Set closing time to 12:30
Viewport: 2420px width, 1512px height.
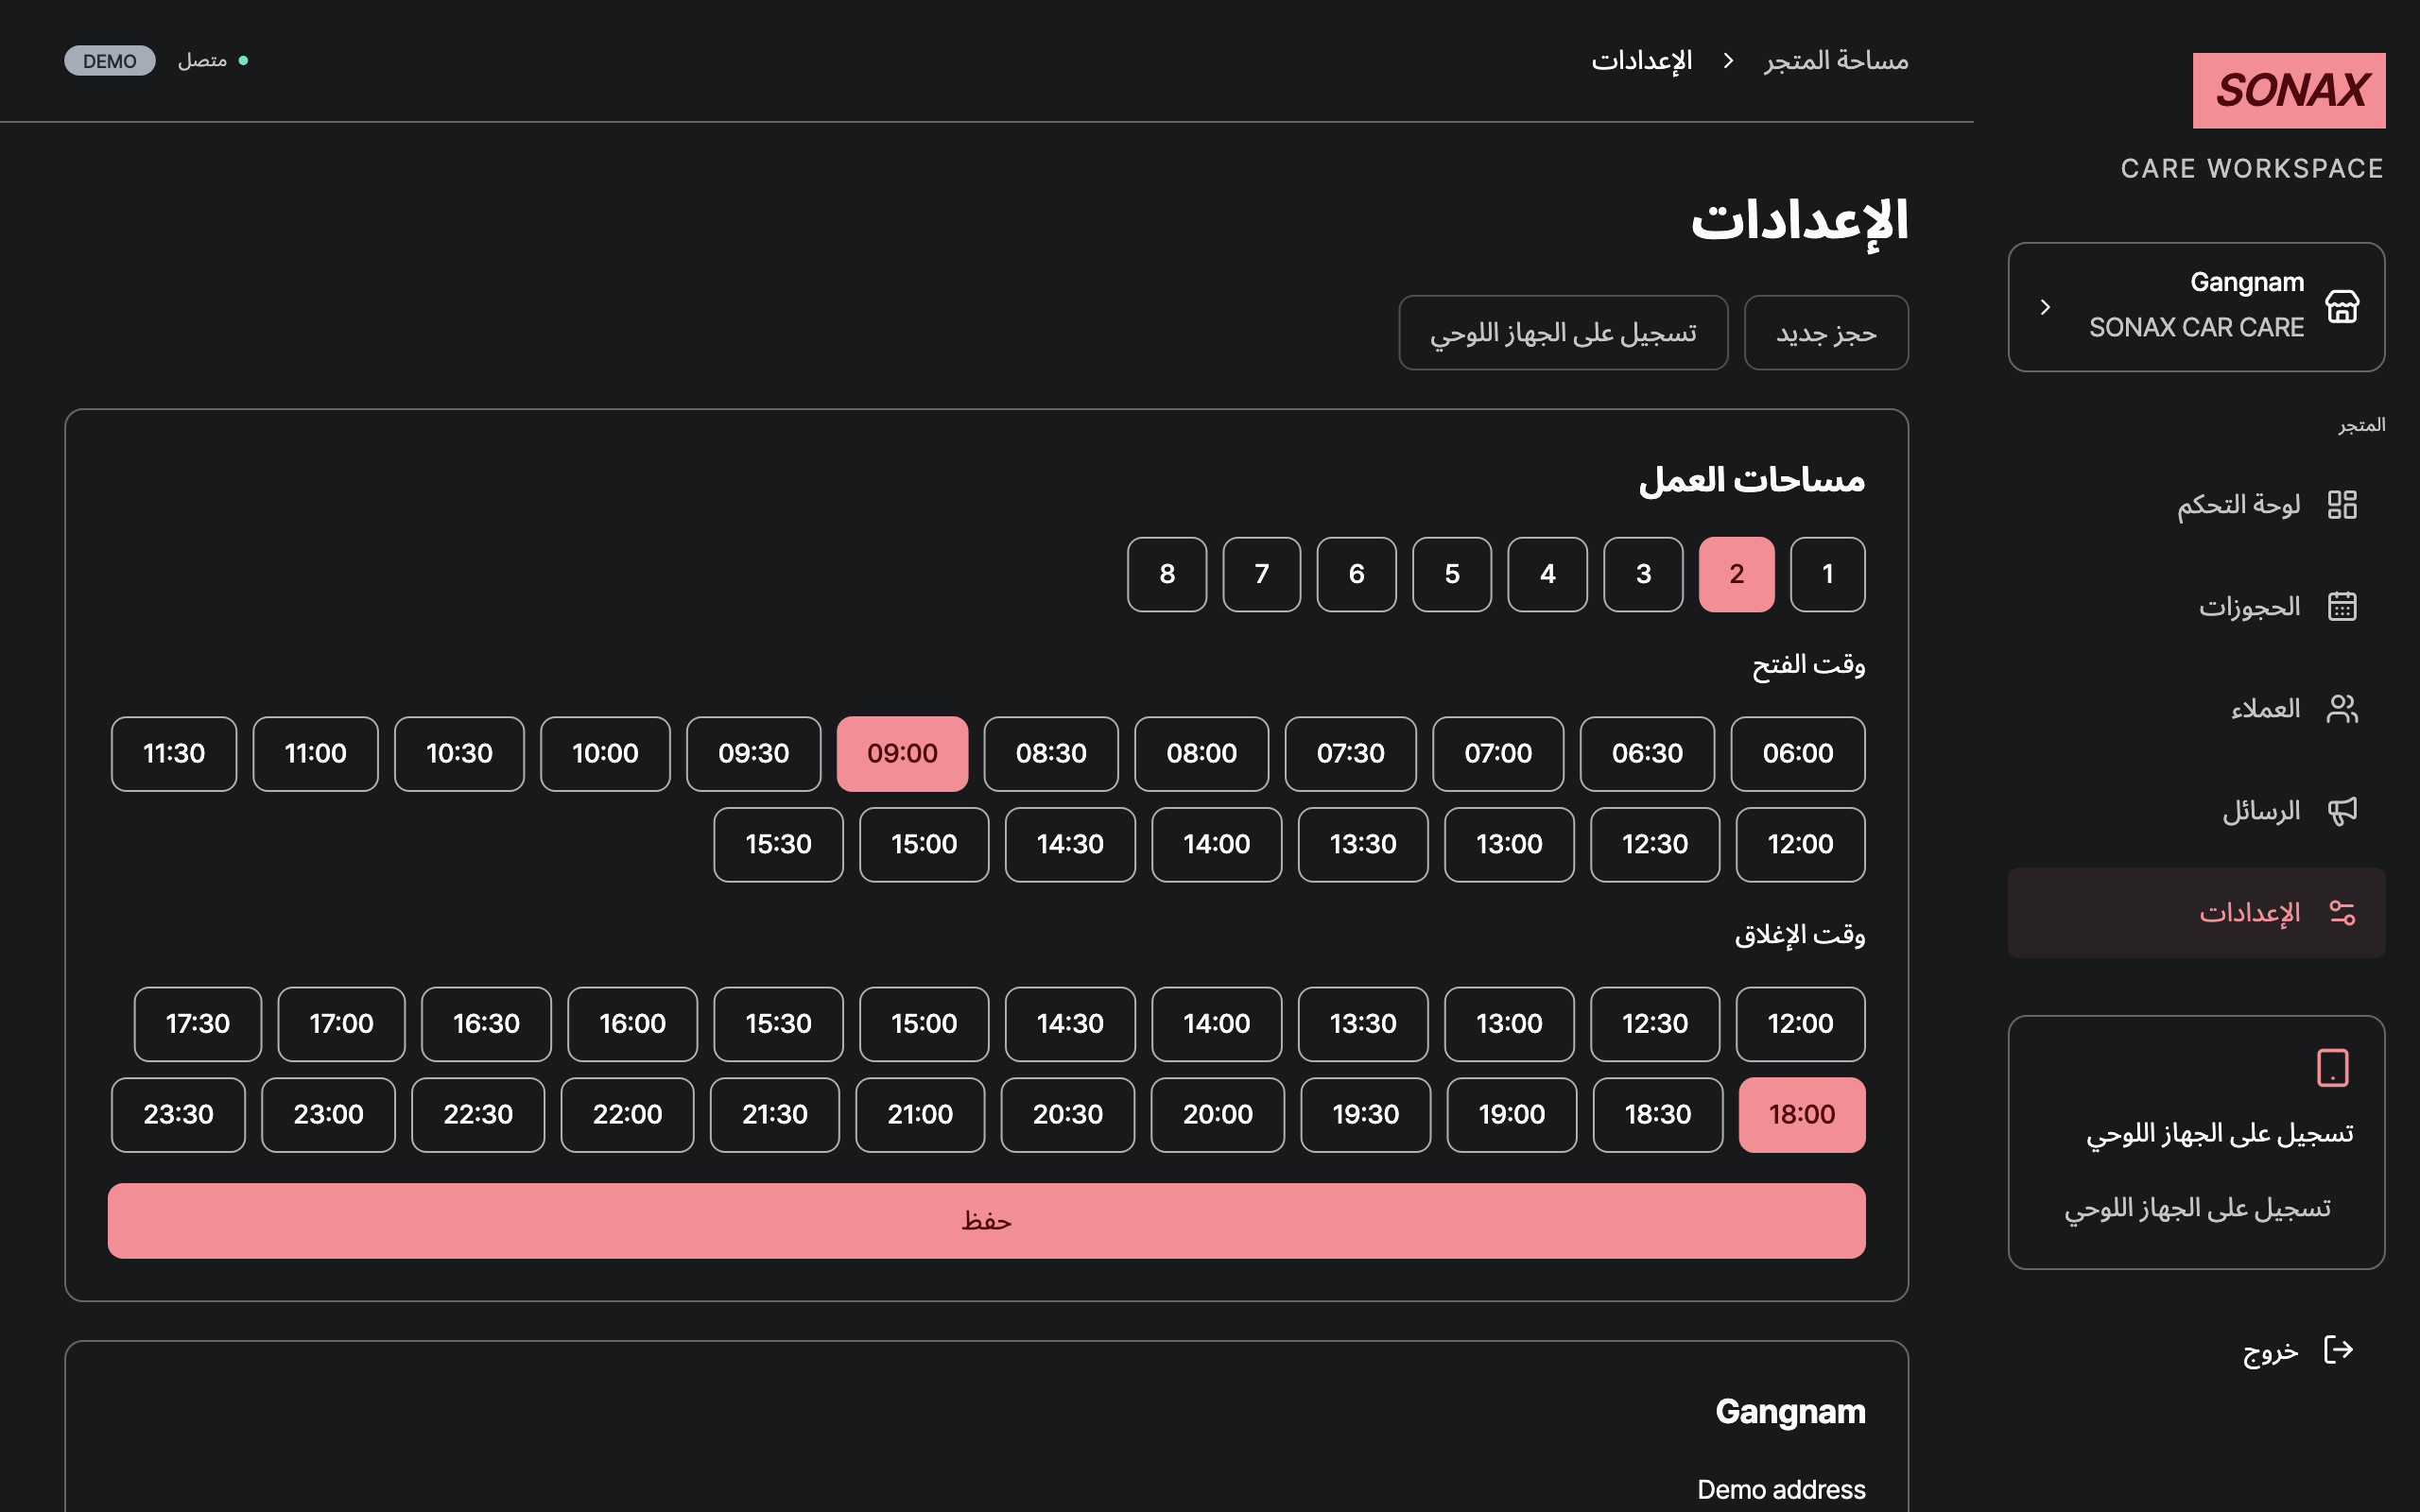tap(1655, 1024)
